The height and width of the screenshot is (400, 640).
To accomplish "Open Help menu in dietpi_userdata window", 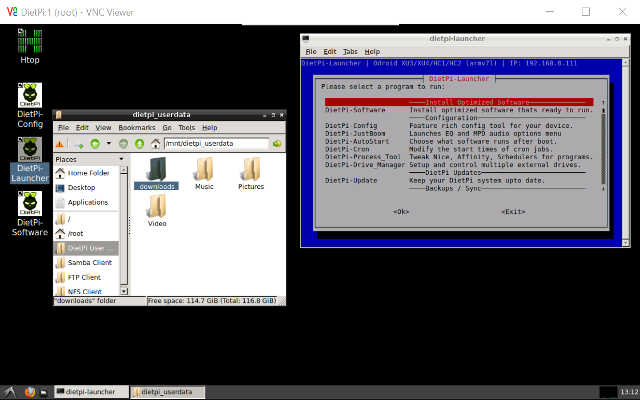I will tap(210, 128).
